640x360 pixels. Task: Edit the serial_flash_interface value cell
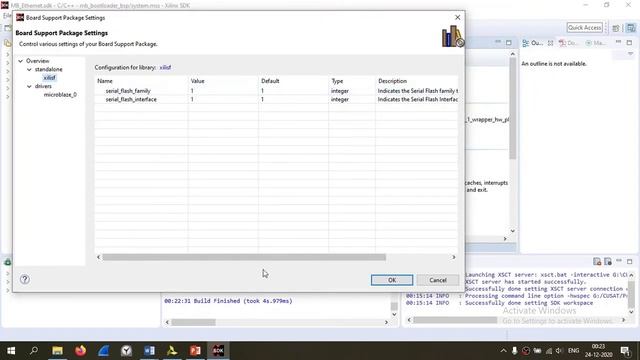(223, 99)
